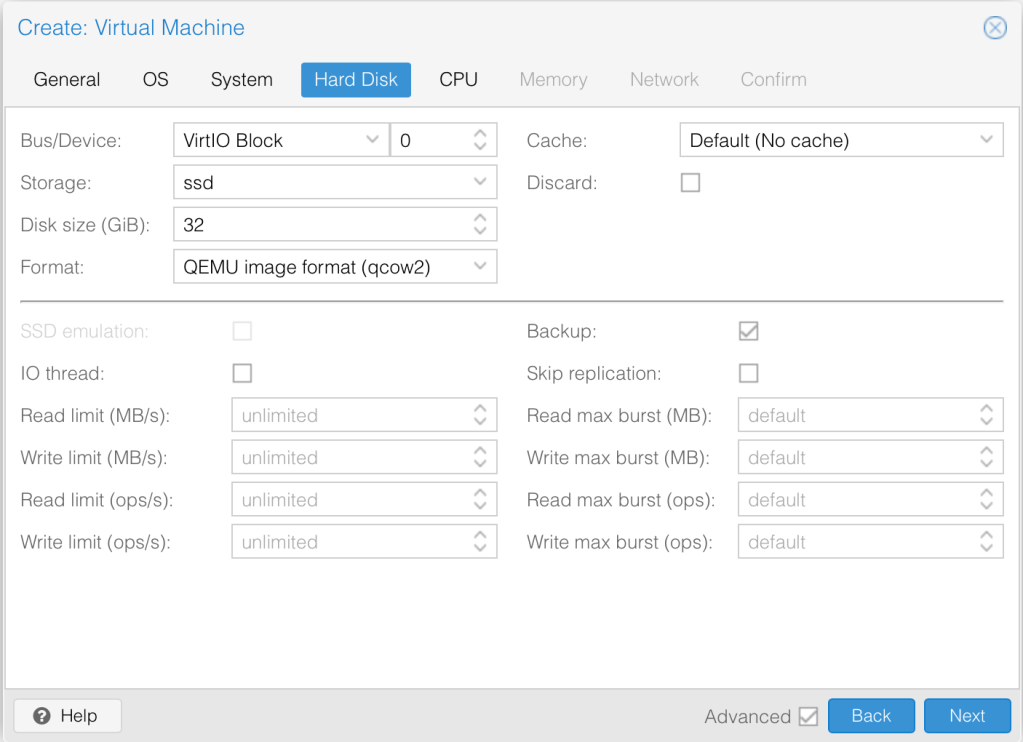
Task: Click the Bus/Device number spinner arrows
Action: pos(481,141)
